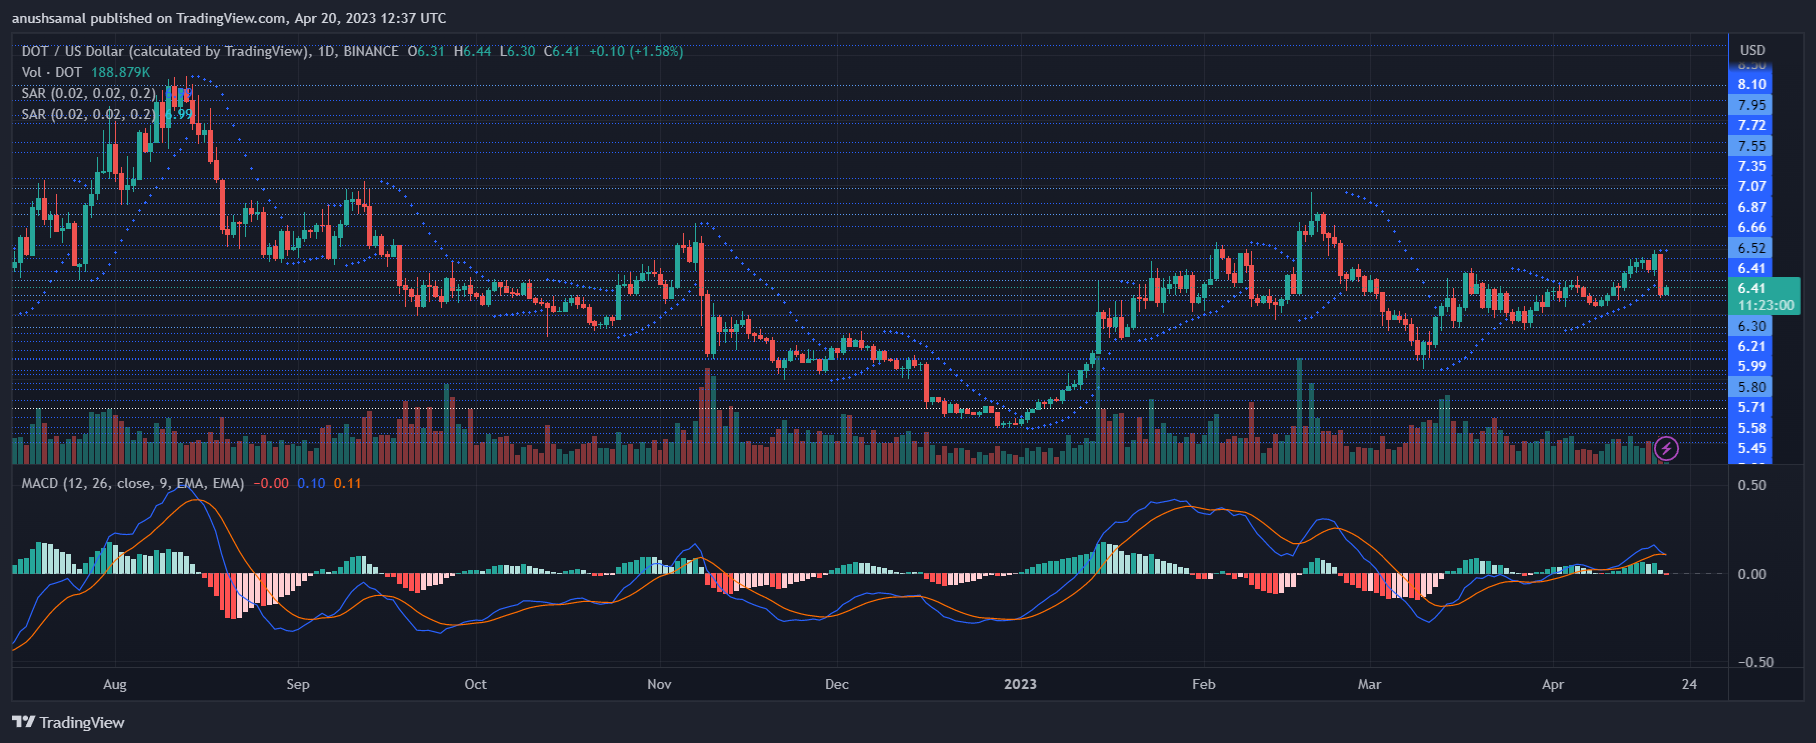Click the MACD orange signal value 0.11
1816x743 pixels.
(x=347, y=483)
